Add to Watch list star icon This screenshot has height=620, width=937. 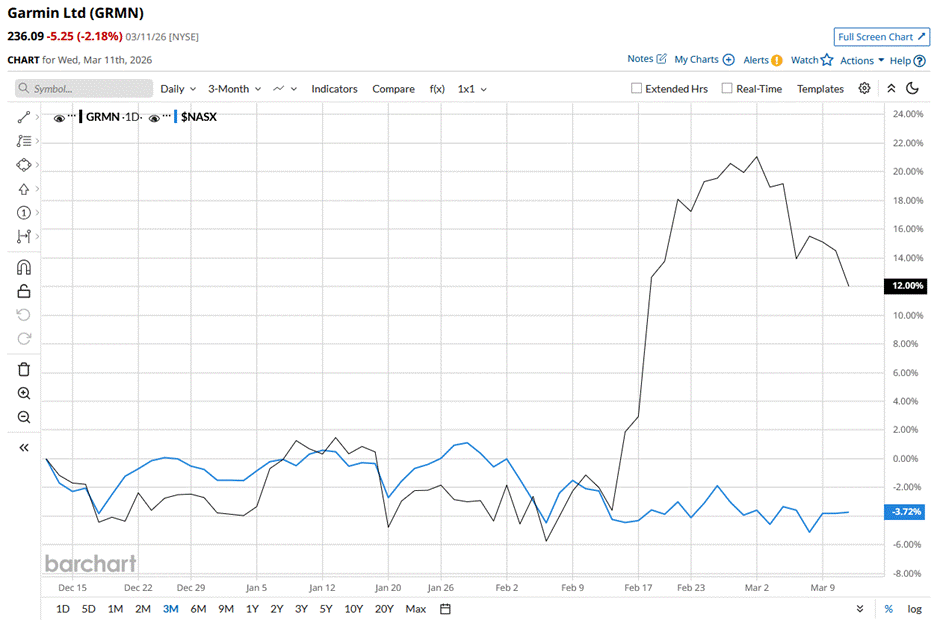click(x=827, y=60)
